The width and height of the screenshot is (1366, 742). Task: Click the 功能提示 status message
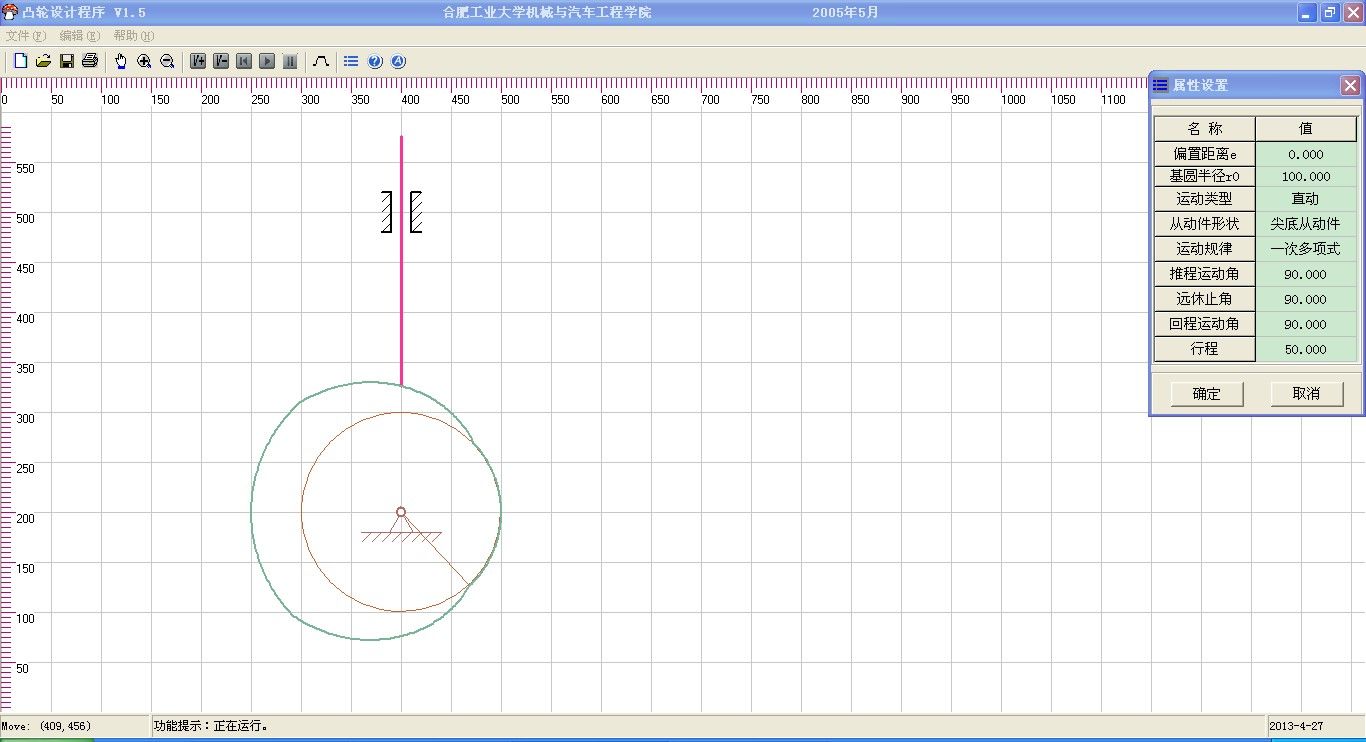[211, 726]
